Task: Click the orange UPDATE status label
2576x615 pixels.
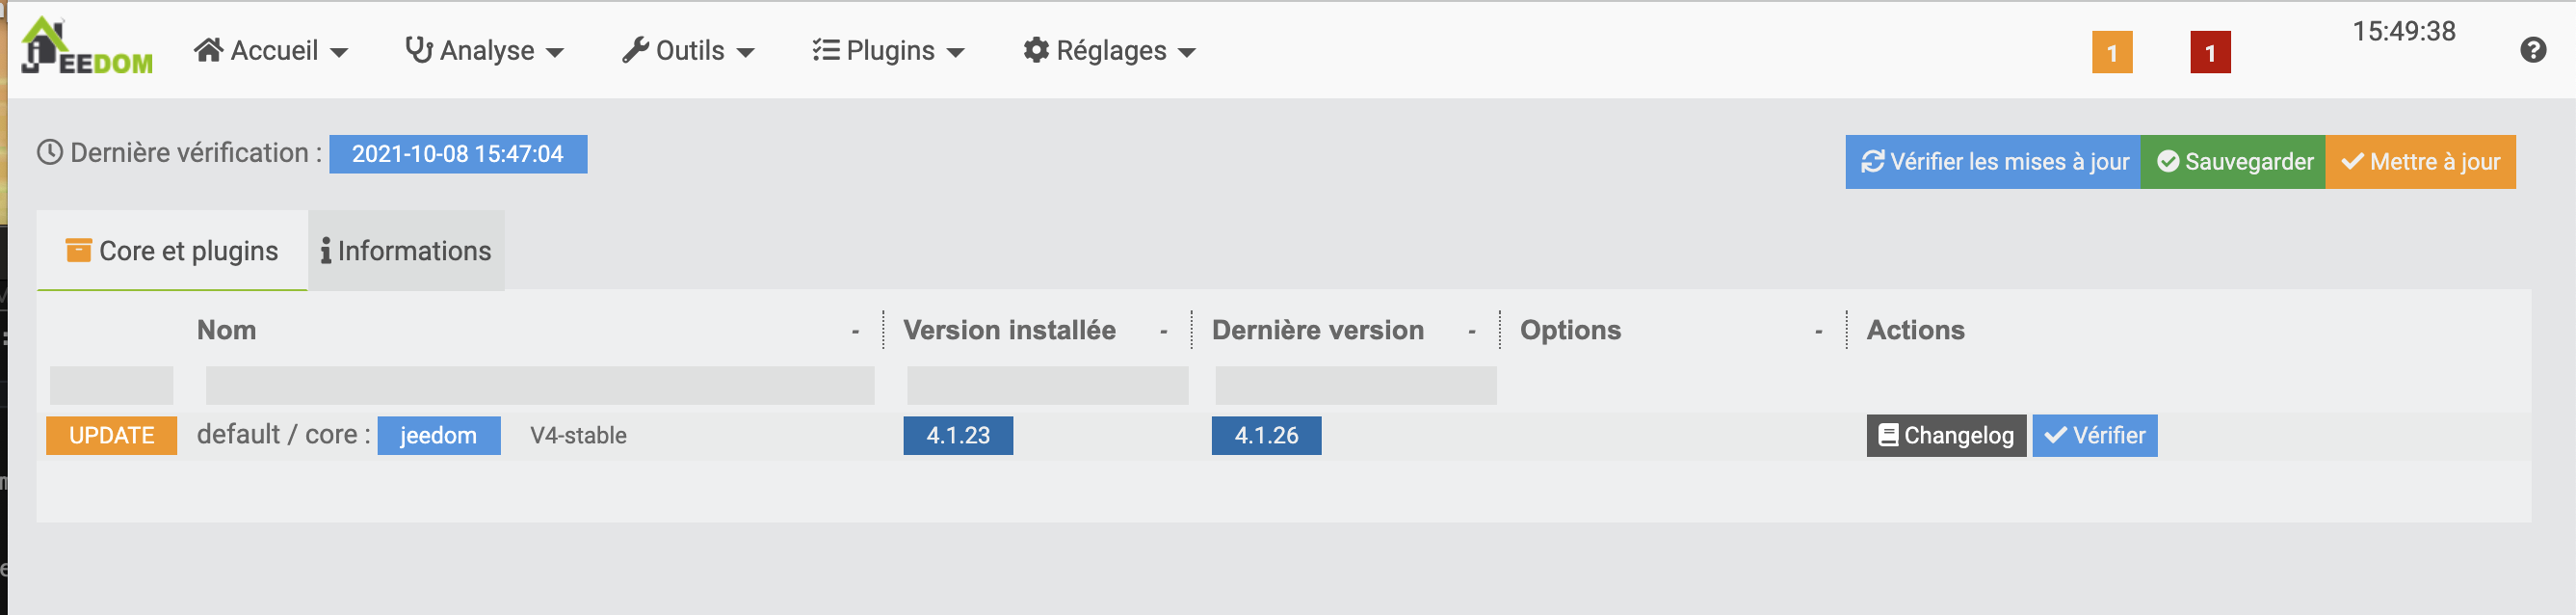Action: [111, 435]
